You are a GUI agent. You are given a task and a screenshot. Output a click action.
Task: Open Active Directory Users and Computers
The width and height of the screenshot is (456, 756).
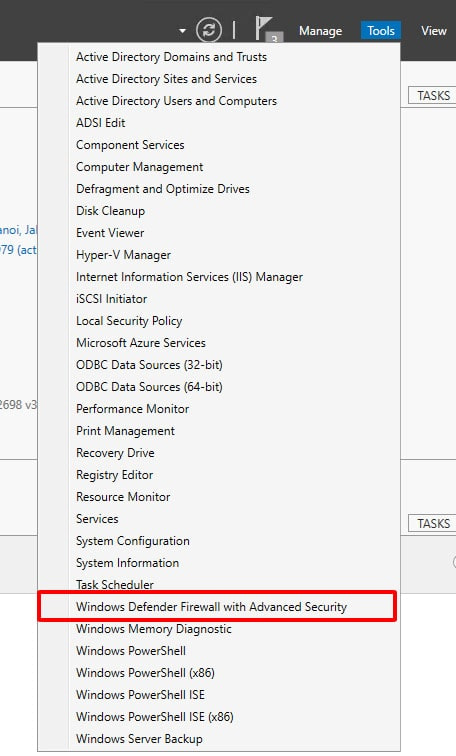pos(219,101)
